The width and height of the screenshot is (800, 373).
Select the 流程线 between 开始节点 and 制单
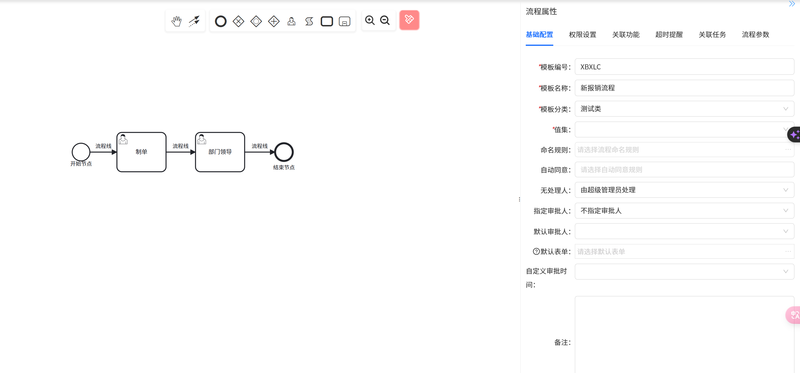(x=103, y=152)
